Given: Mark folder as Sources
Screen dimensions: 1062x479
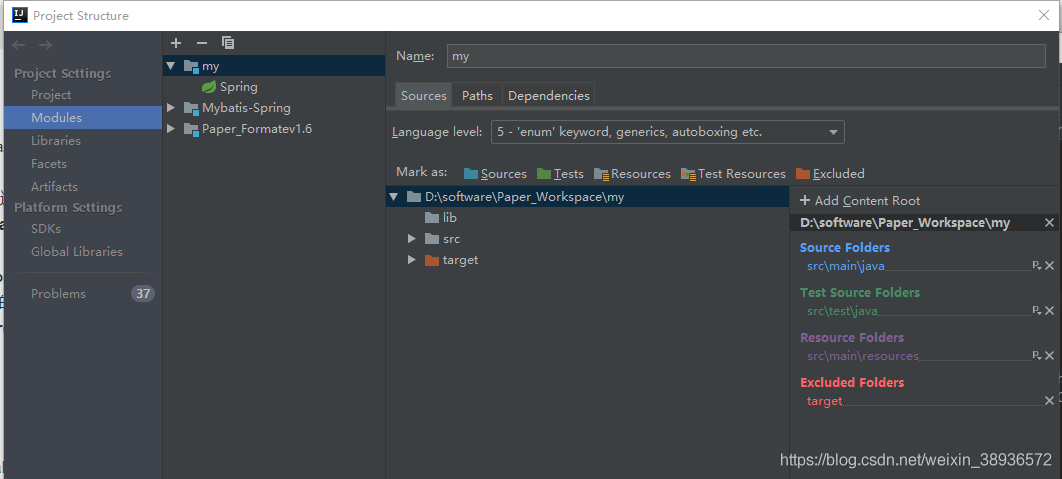Looking at the screenshot, I should pos(495,173).
